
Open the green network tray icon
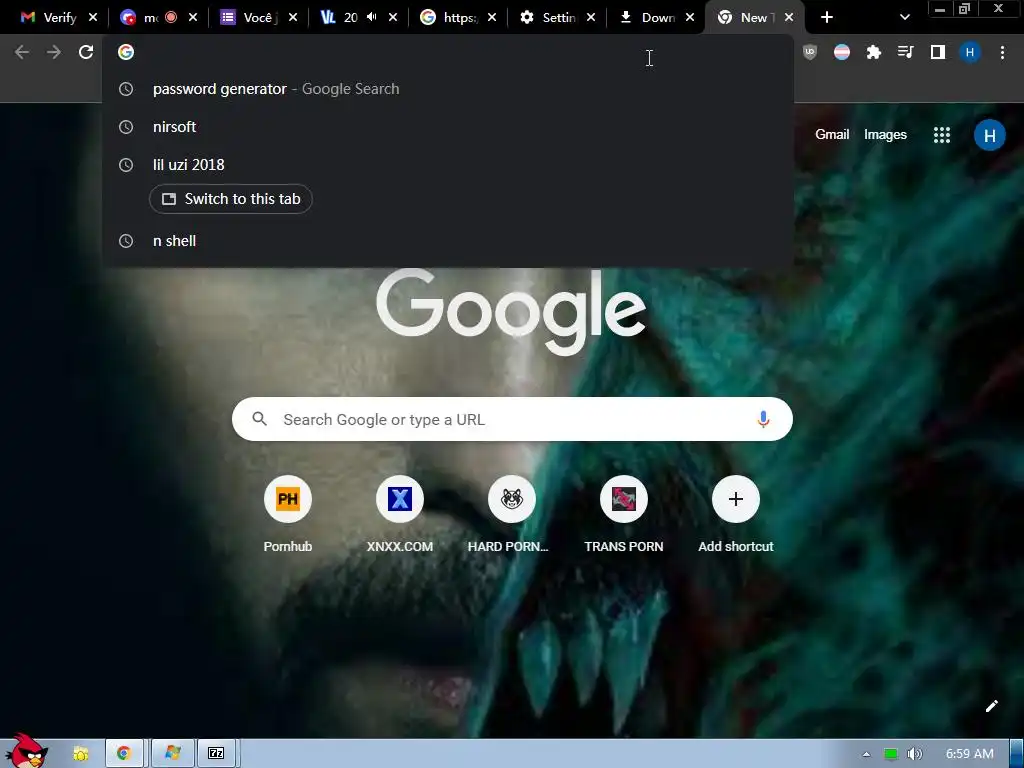click(x=890, y=754)
